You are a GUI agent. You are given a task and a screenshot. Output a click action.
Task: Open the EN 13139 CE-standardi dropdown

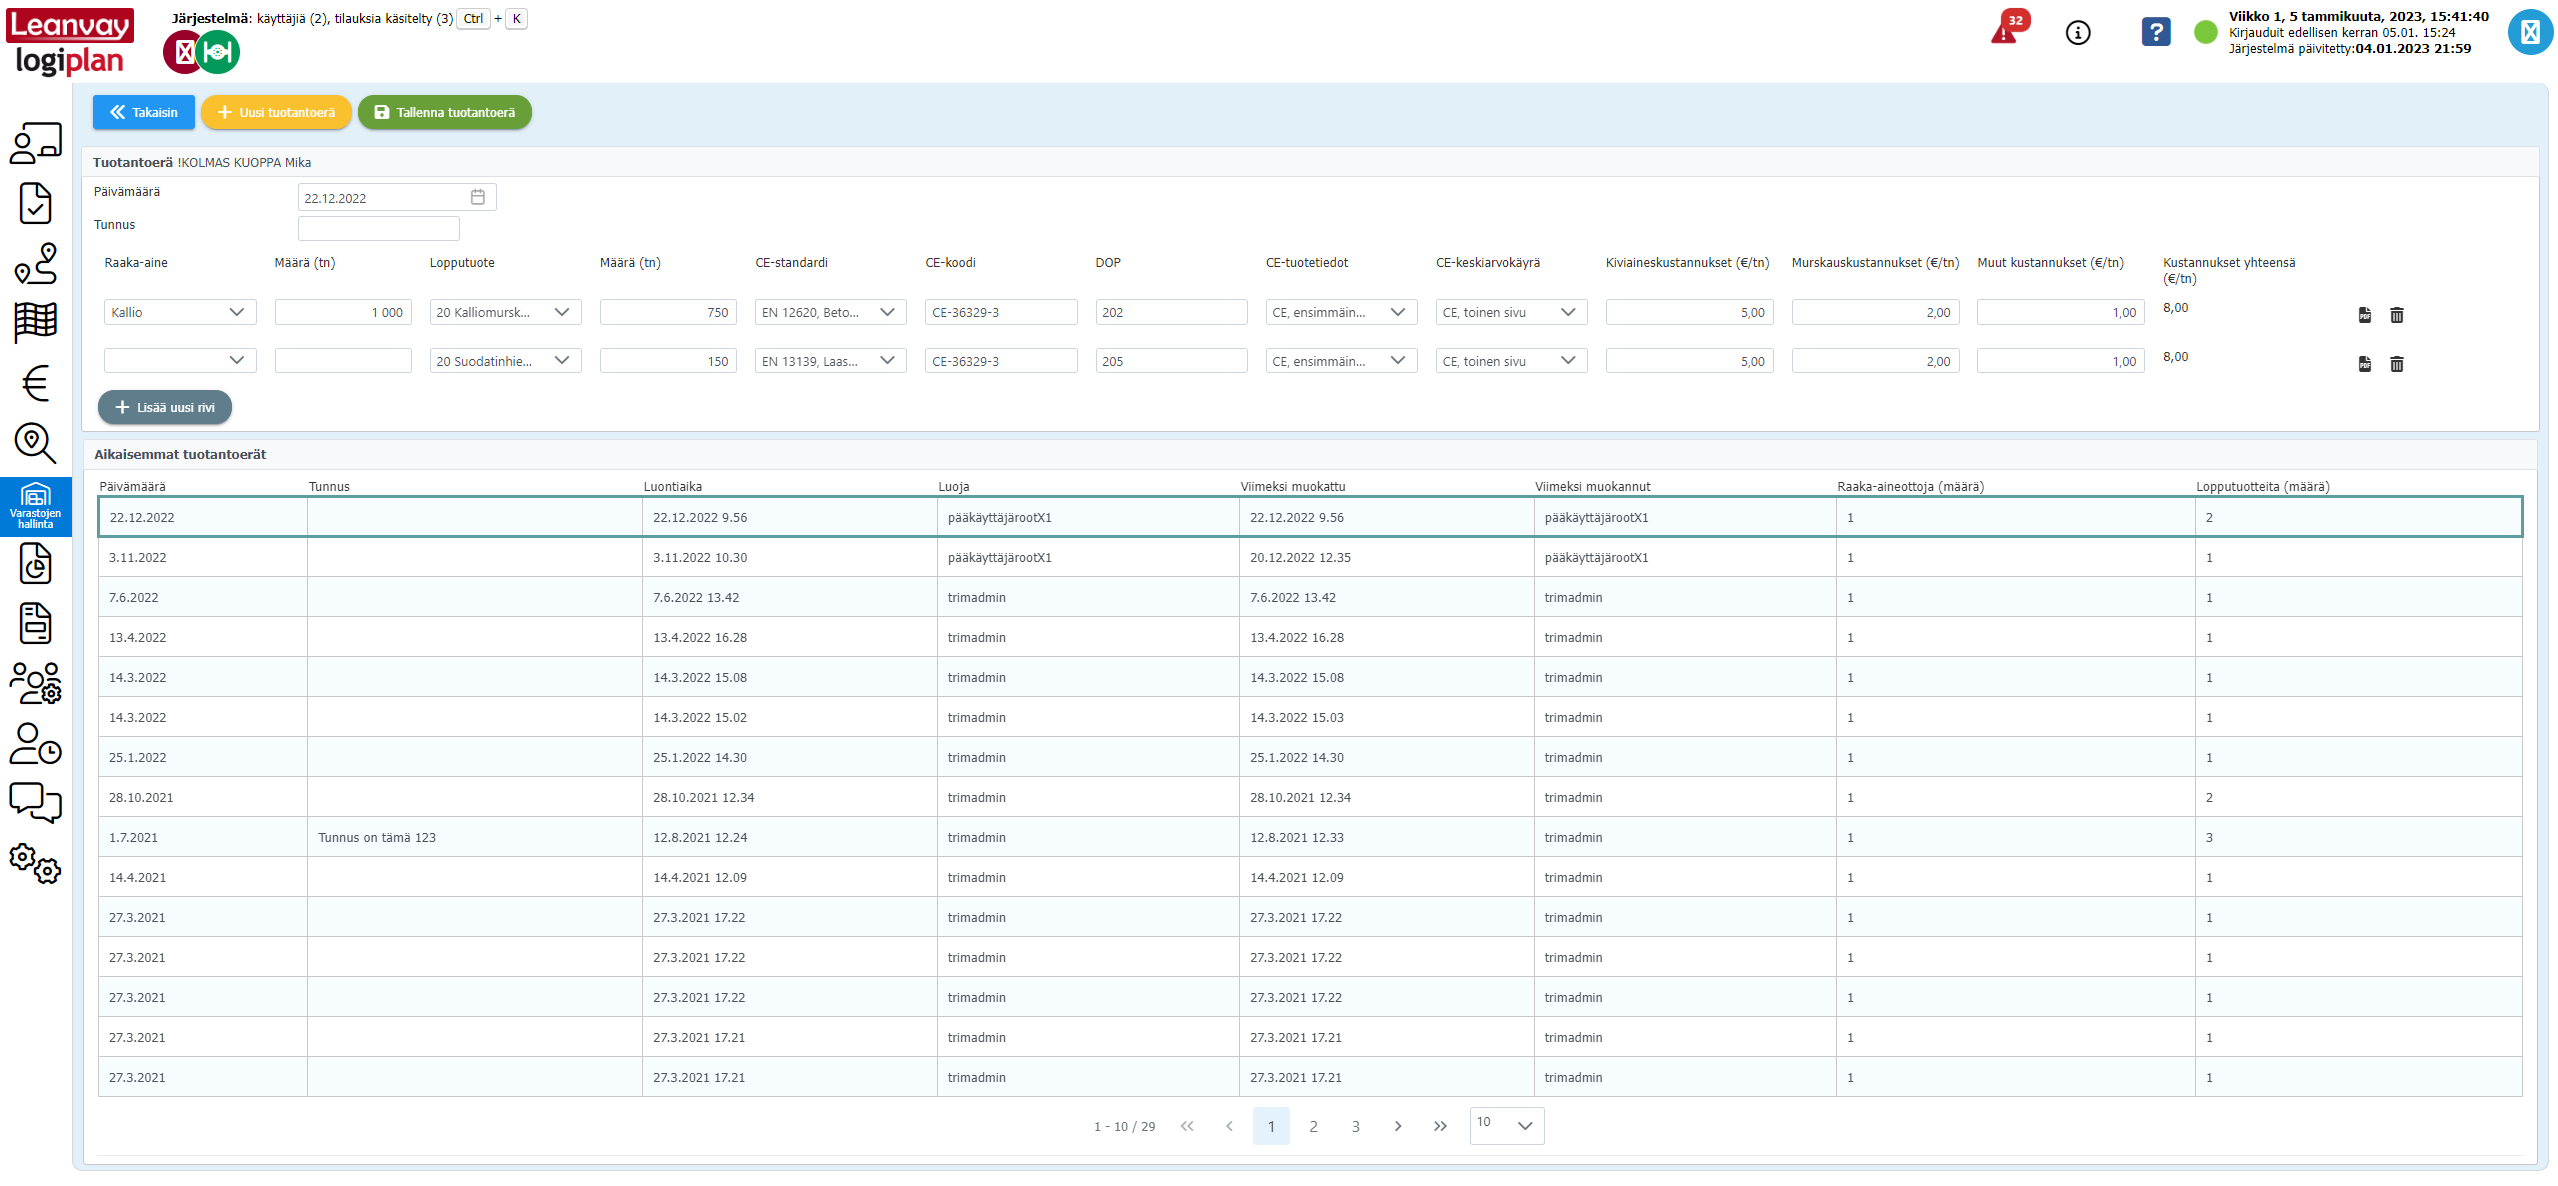pos(830,361)
